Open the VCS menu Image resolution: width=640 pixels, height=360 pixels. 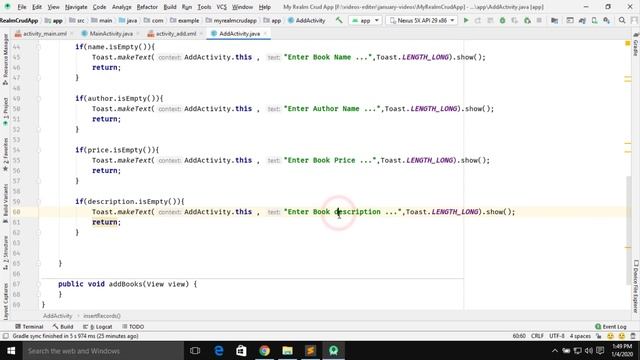click(x=221, y=7)
